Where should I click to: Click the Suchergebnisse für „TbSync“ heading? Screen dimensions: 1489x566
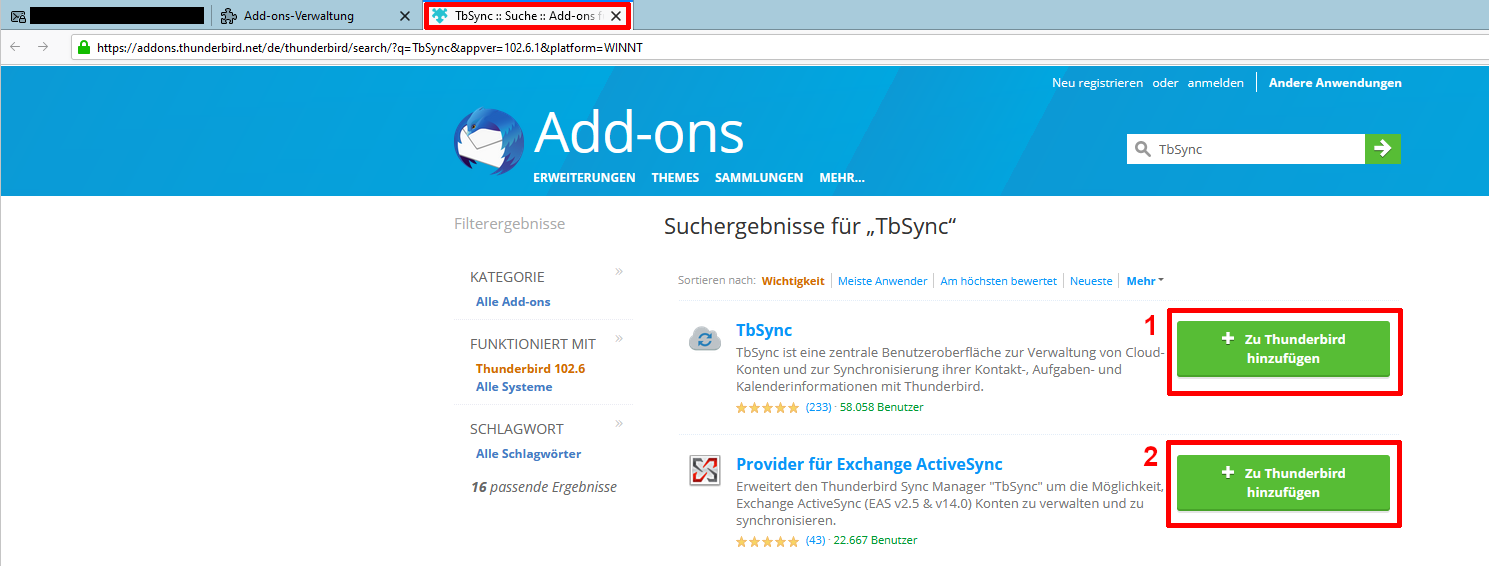pyautogui.click(x=811, y=226)
